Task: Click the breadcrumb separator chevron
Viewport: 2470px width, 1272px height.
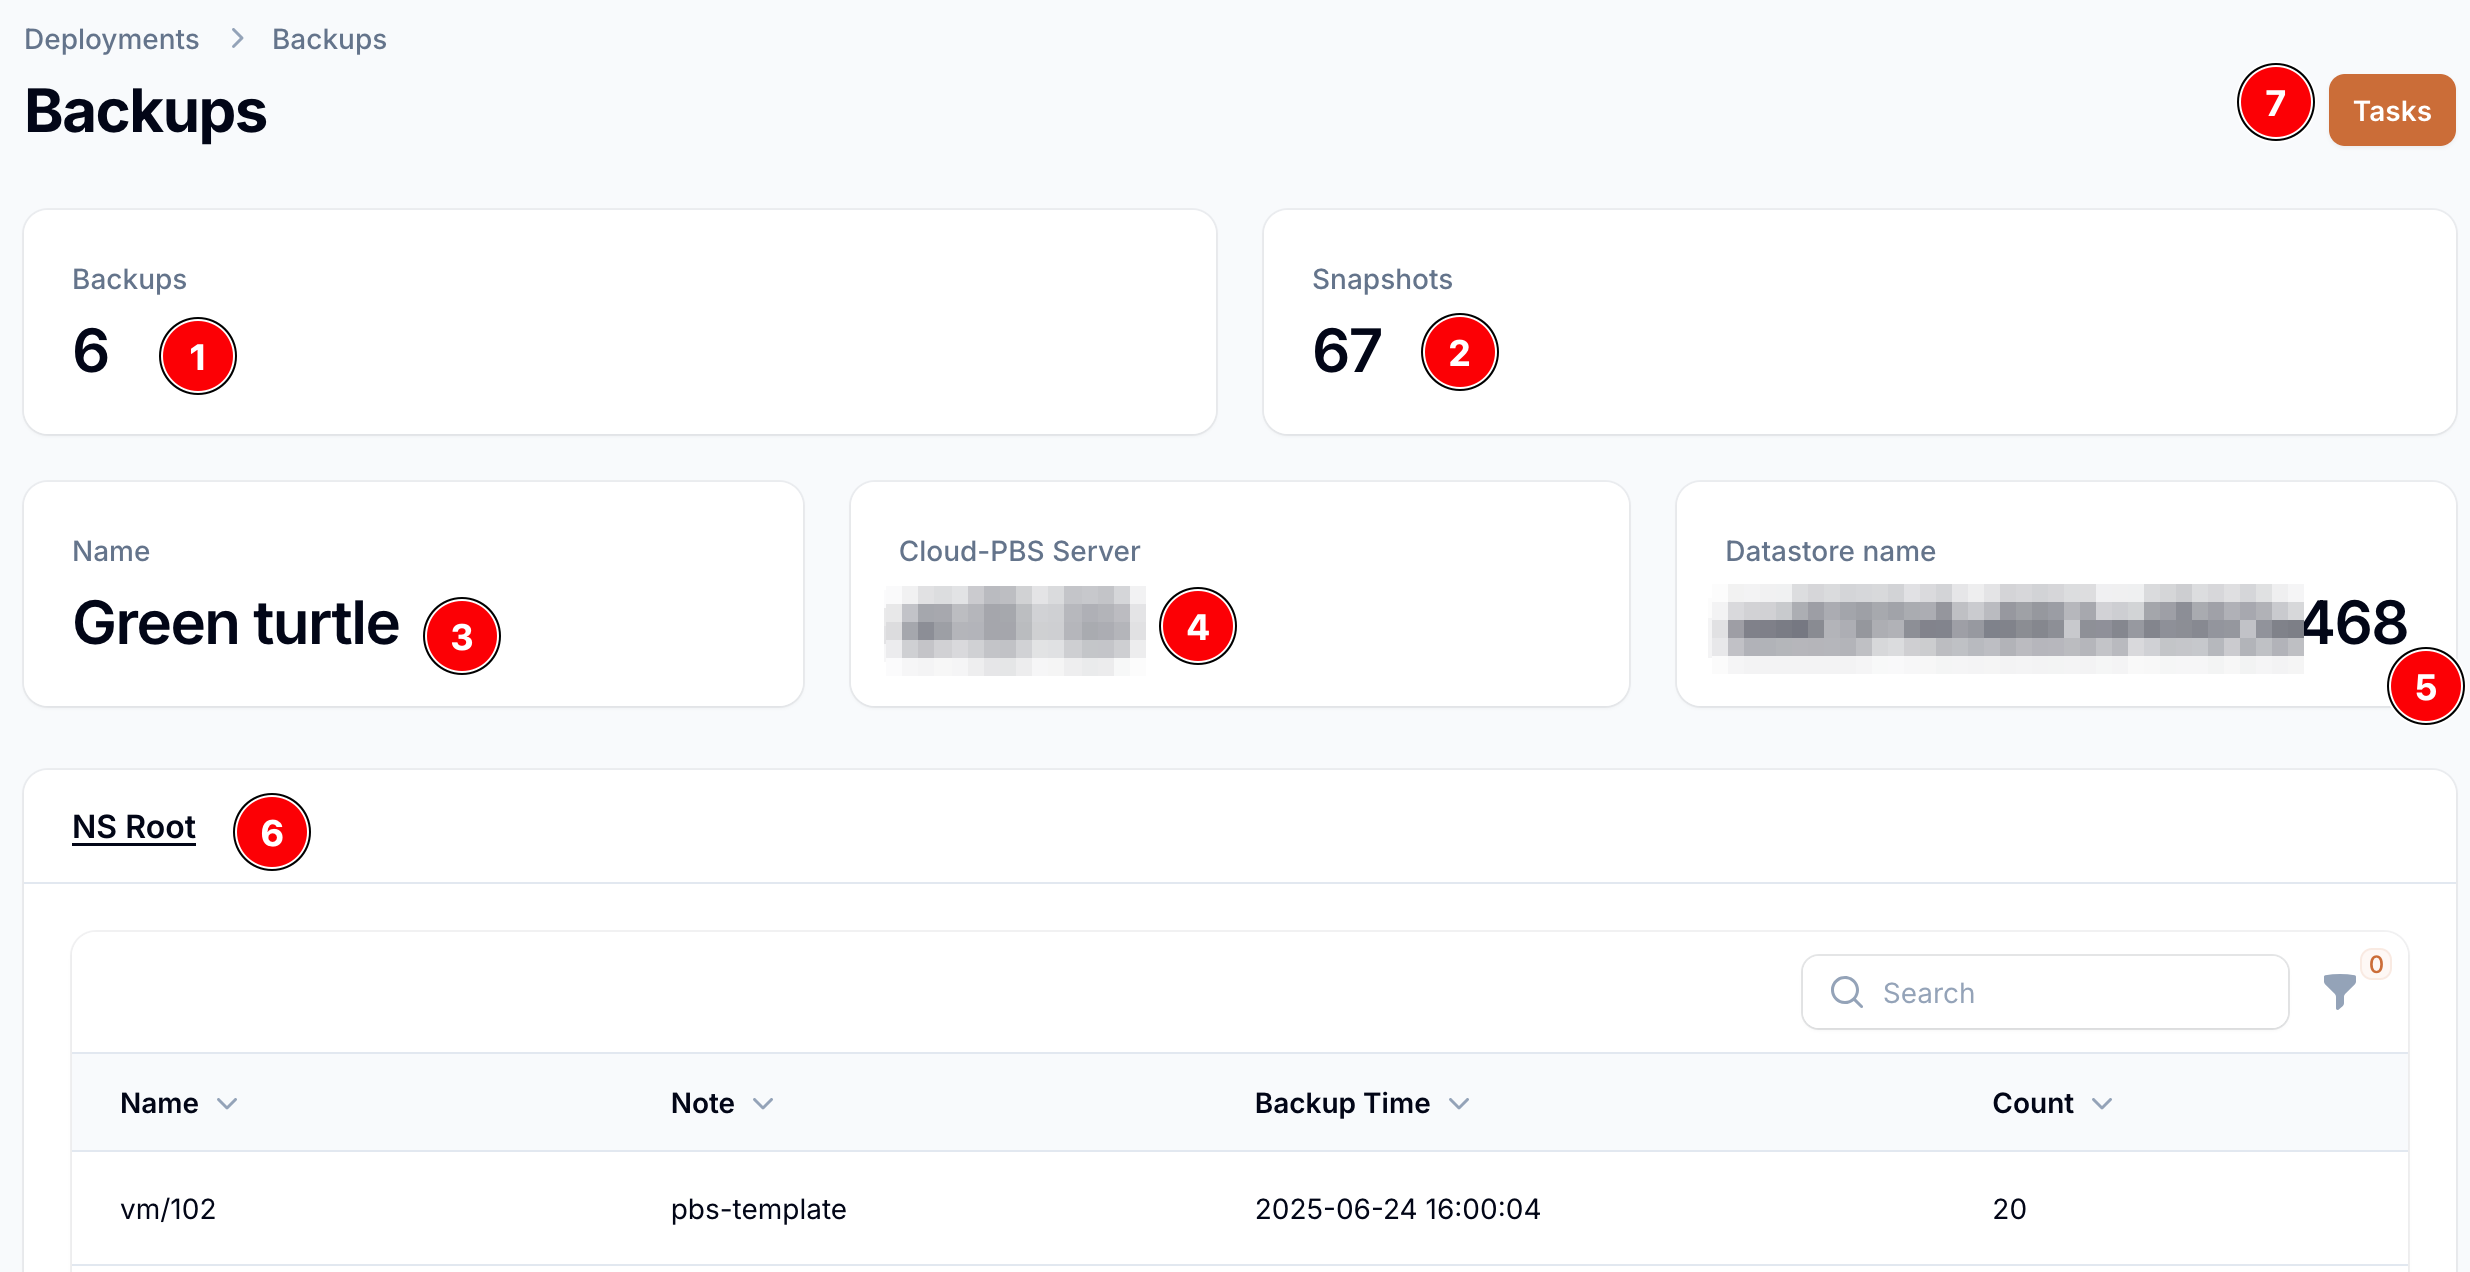Action: coord(237,39)
